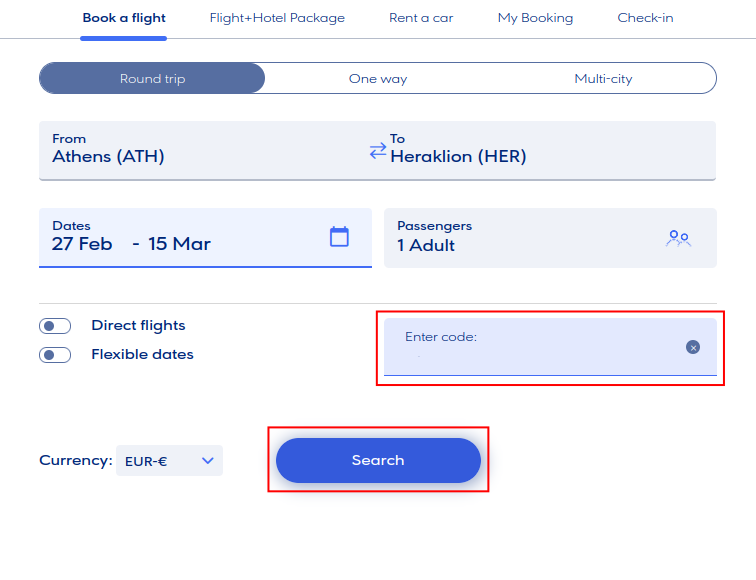Viewport: 756px width, 580px height.
Task: Edit the From Athens (ATH) field
Action: click(x=200, y=150)
